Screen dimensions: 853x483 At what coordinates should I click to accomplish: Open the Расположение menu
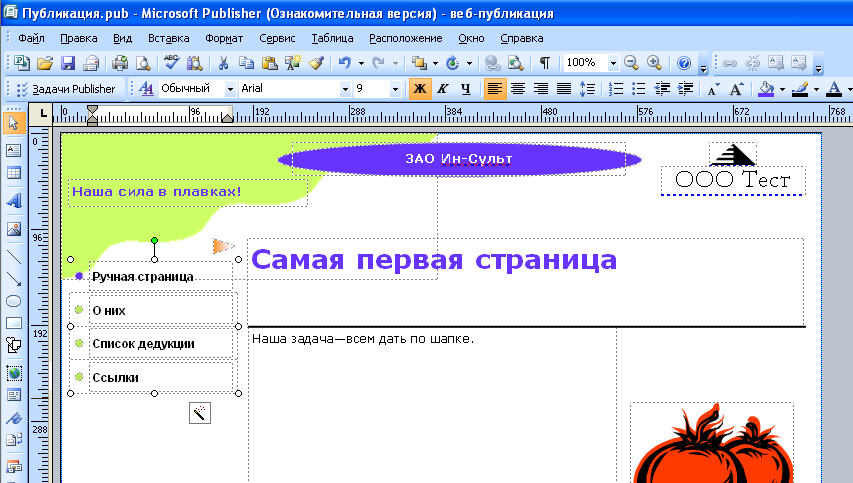[x=405, y=38]
